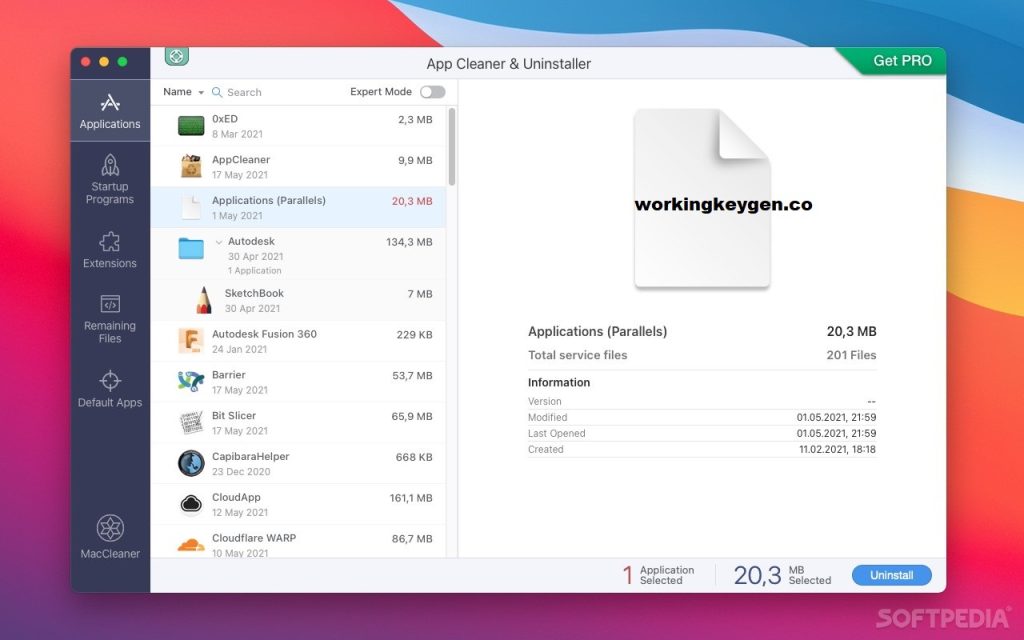Open the Startup Programs panel
This screenshot has width=1024, height=640.
[110, 180]
